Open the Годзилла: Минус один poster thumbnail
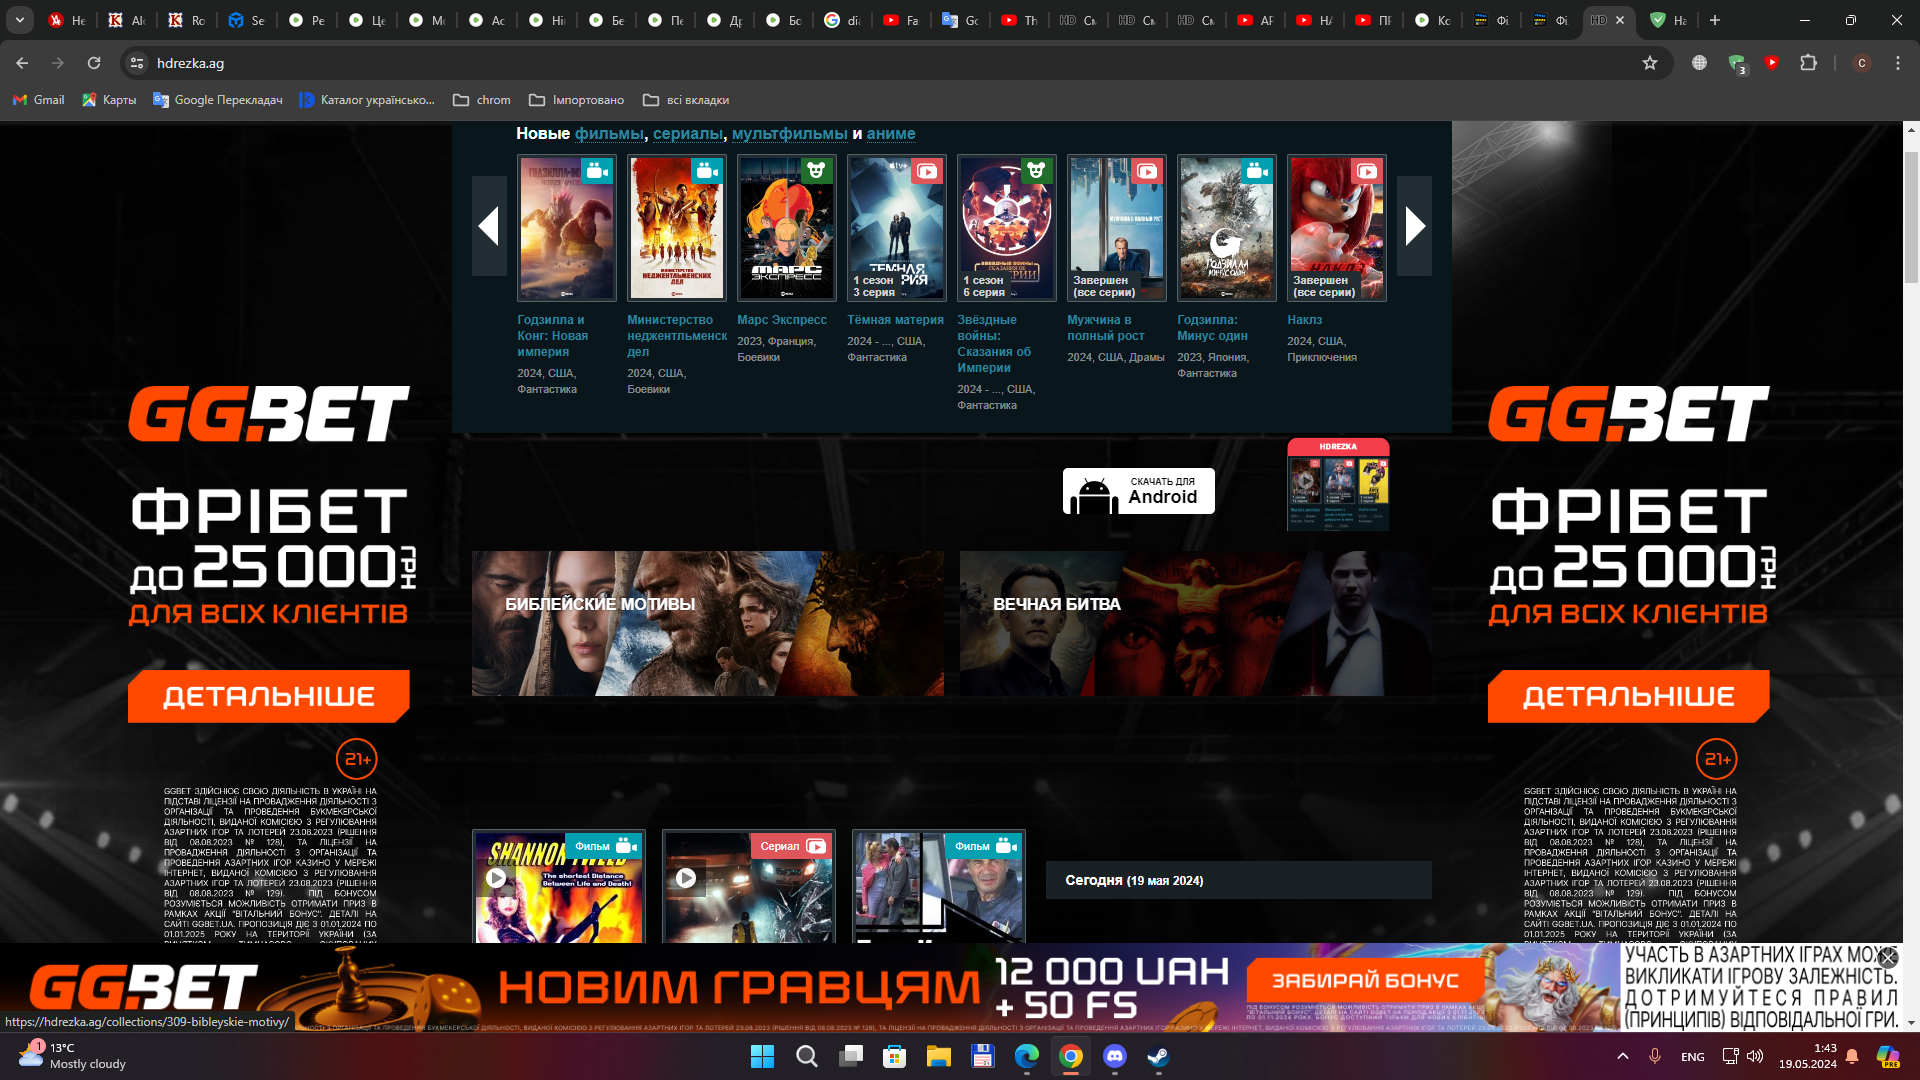The width and height of the screenshot is (1920, 1080). [x=1226, y=228]
